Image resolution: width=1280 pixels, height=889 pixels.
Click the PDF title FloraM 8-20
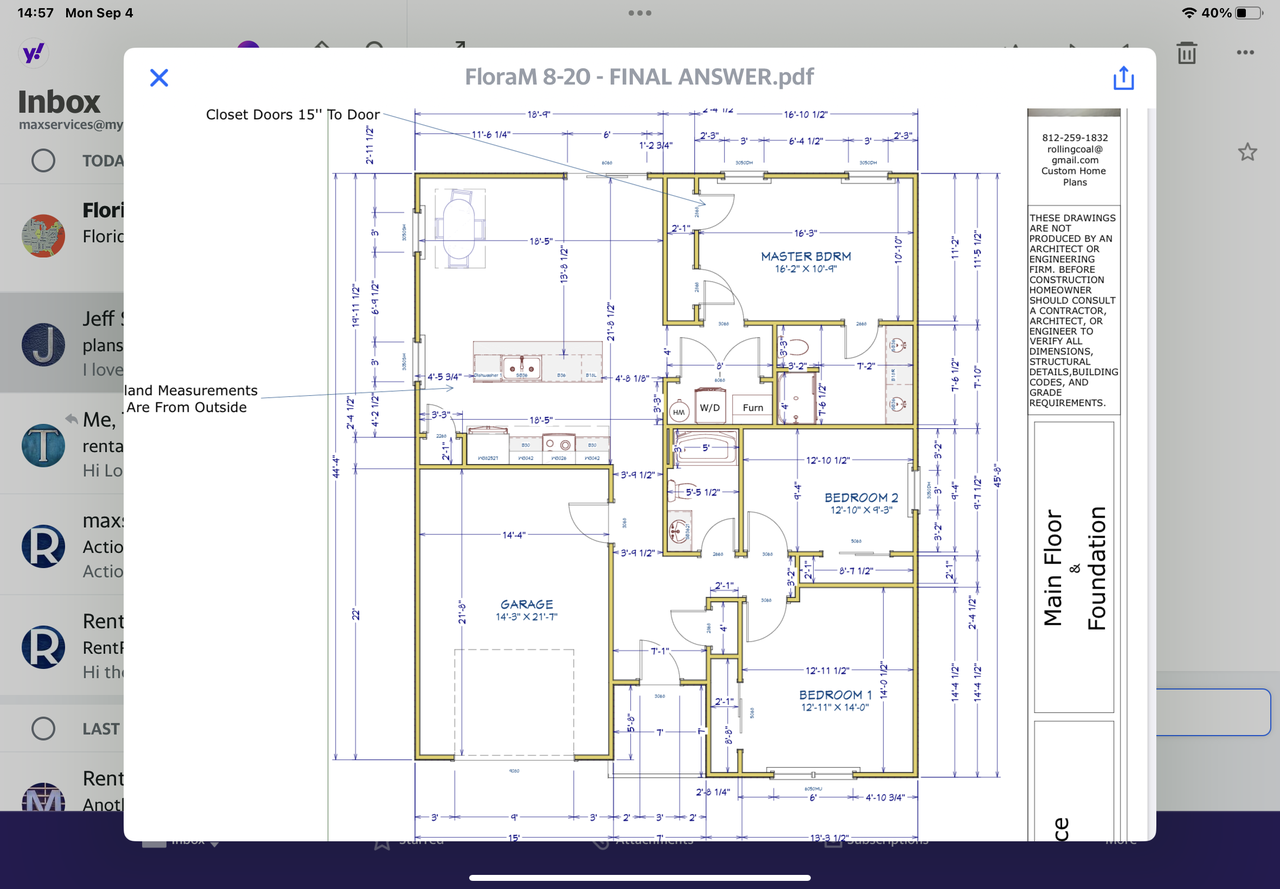pos(639,78)
